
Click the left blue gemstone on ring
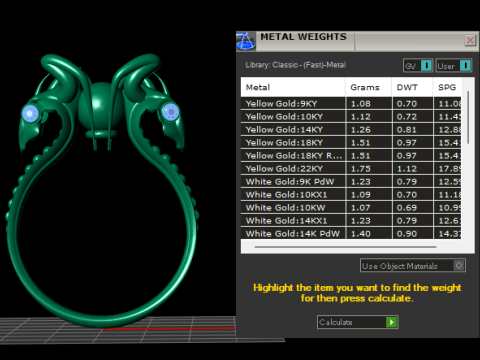pyautogui.click(x=30, y=113)
